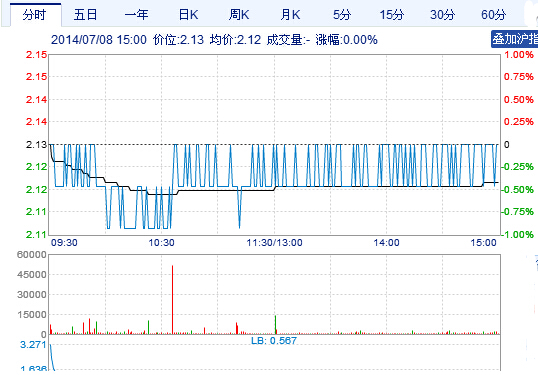Click the 0.75% red axis label
This screenshot has width=538, height=375.
click(519, 77)
